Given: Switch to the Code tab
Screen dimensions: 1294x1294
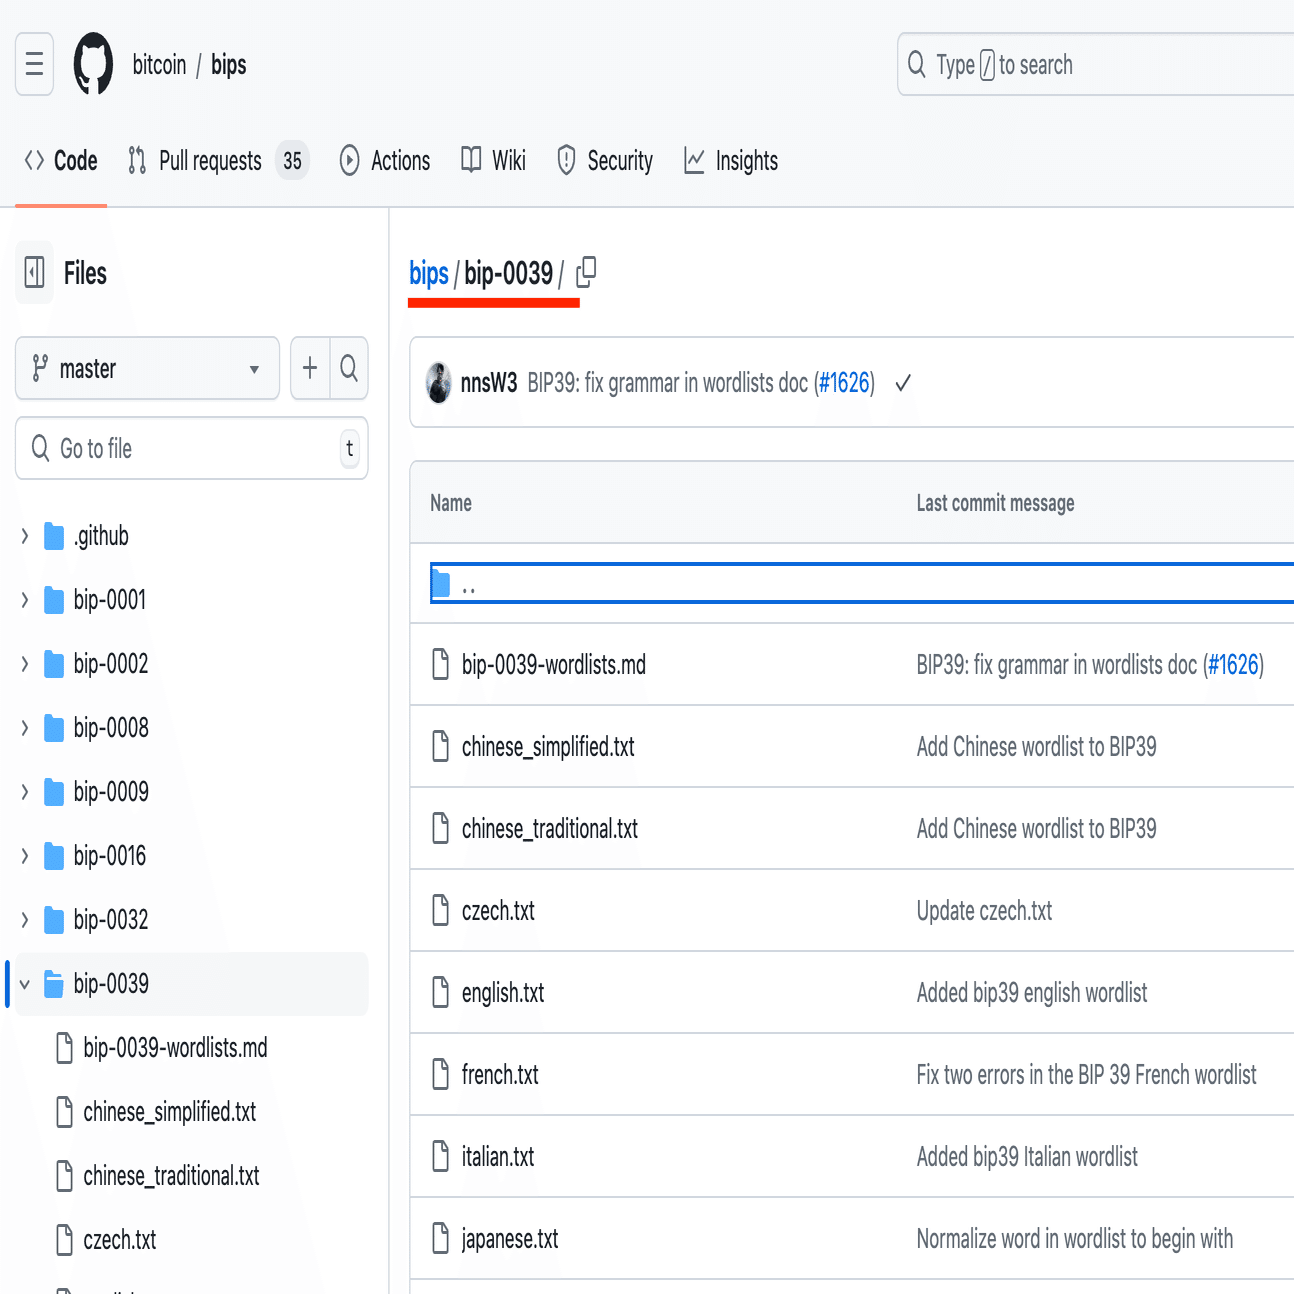Looking at the screenshot, I should (61, 160).
